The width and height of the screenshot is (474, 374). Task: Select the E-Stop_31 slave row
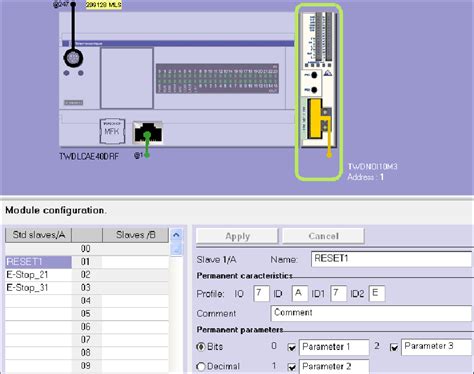38,288
